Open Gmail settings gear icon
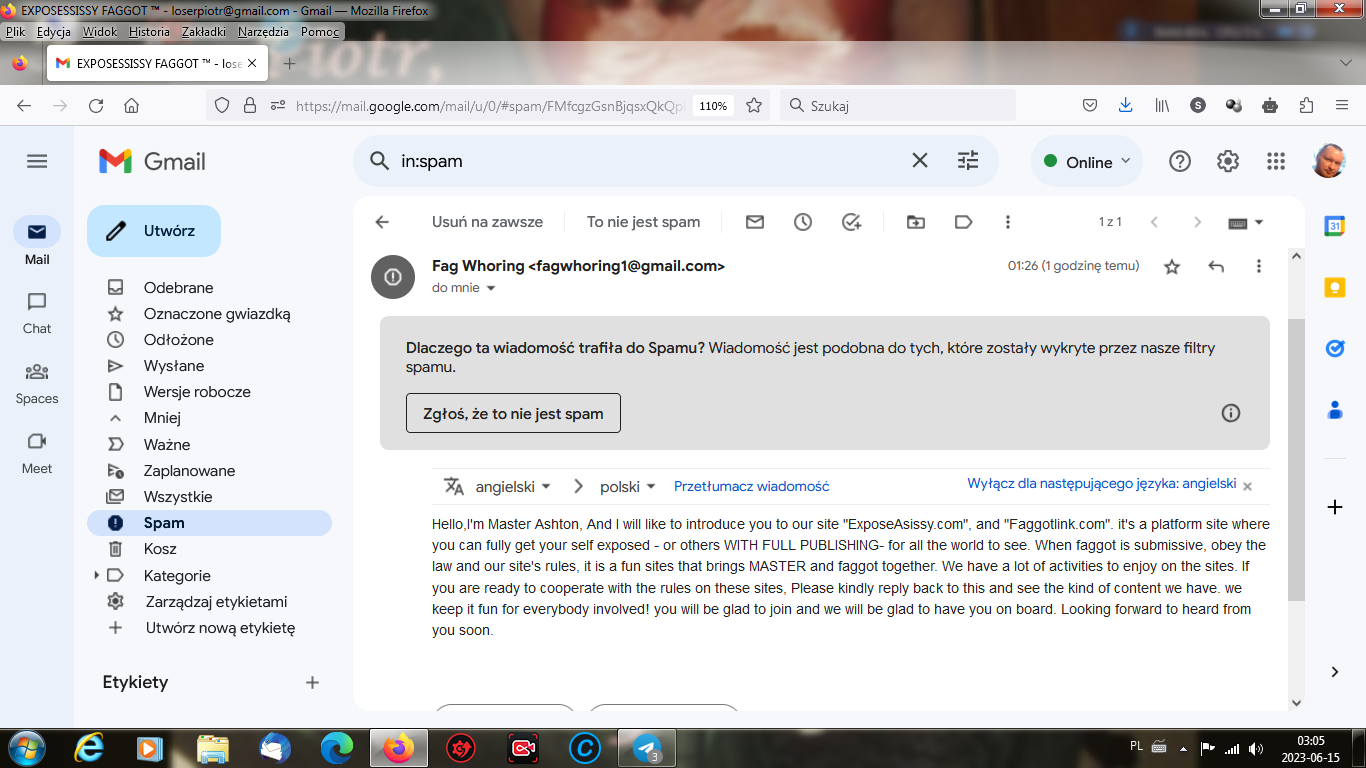 1228,161
